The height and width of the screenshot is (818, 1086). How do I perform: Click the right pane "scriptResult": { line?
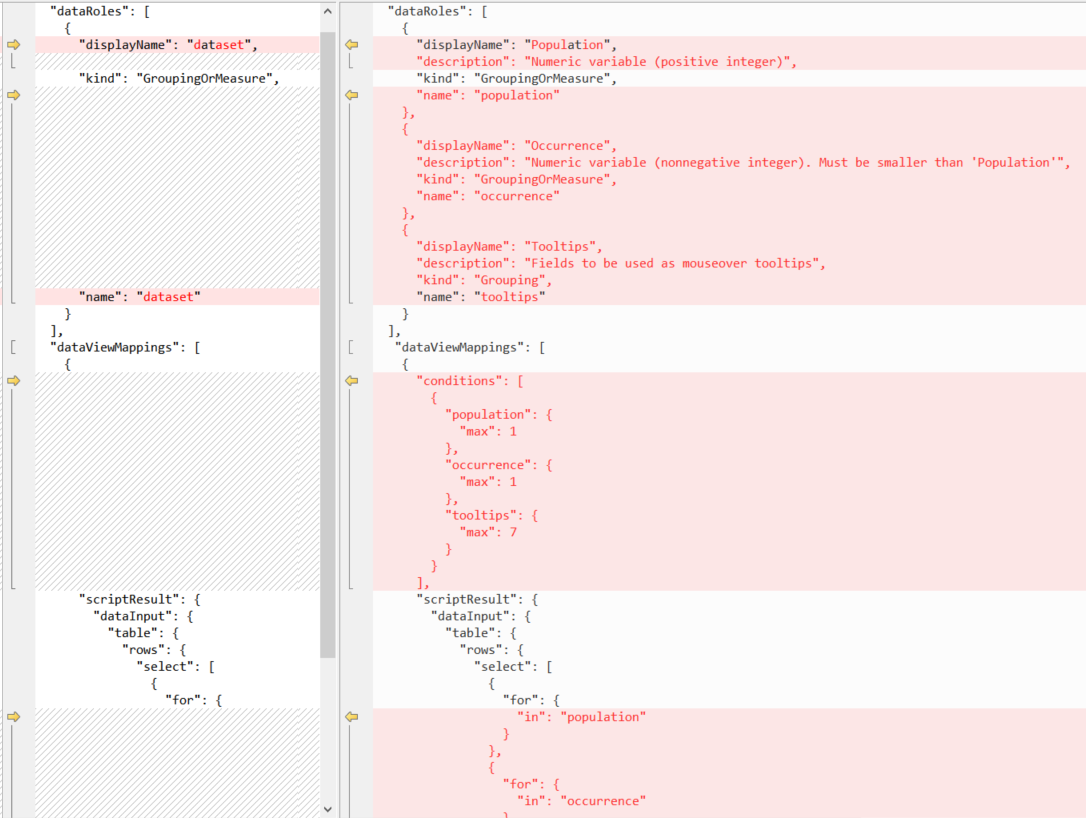coord(477,600)
